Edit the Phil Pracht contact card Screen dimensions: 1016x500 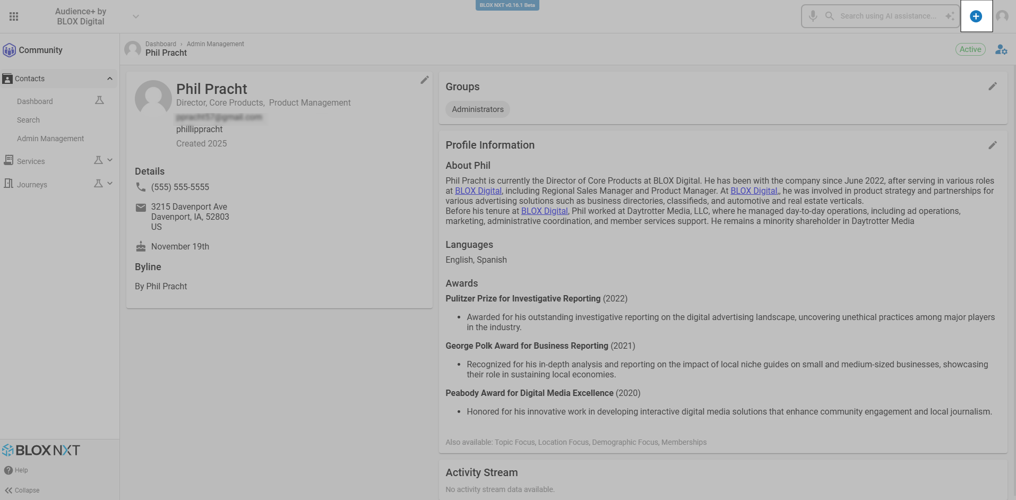[x=424, y=80]
